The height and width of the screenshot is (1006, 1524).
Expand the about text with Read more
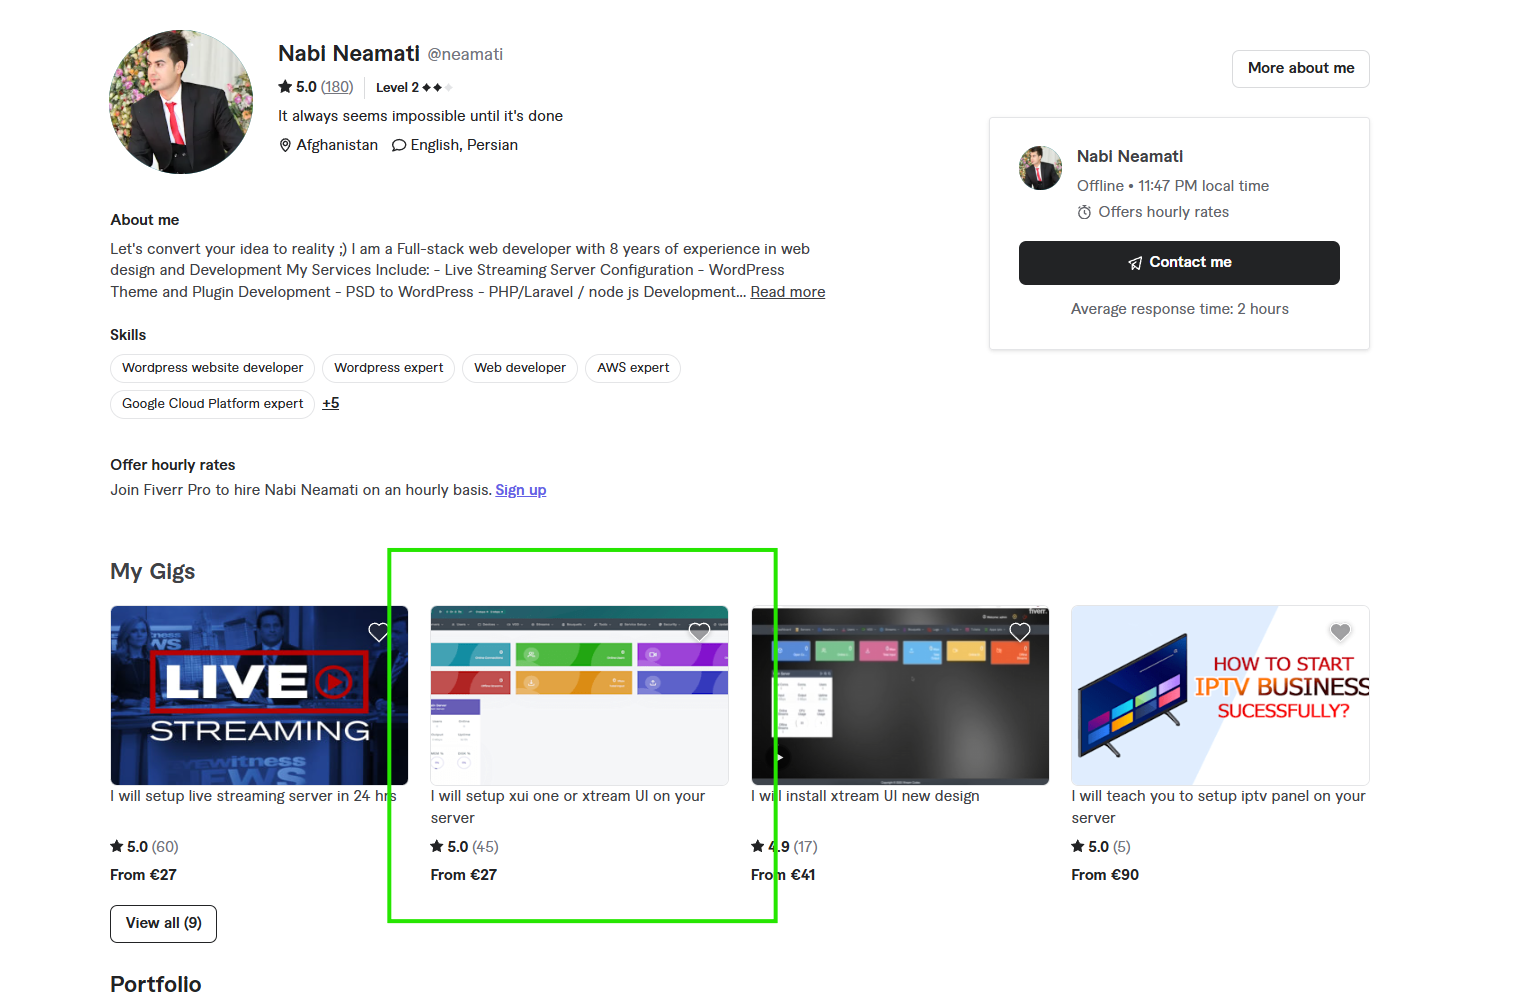point(788,292)
